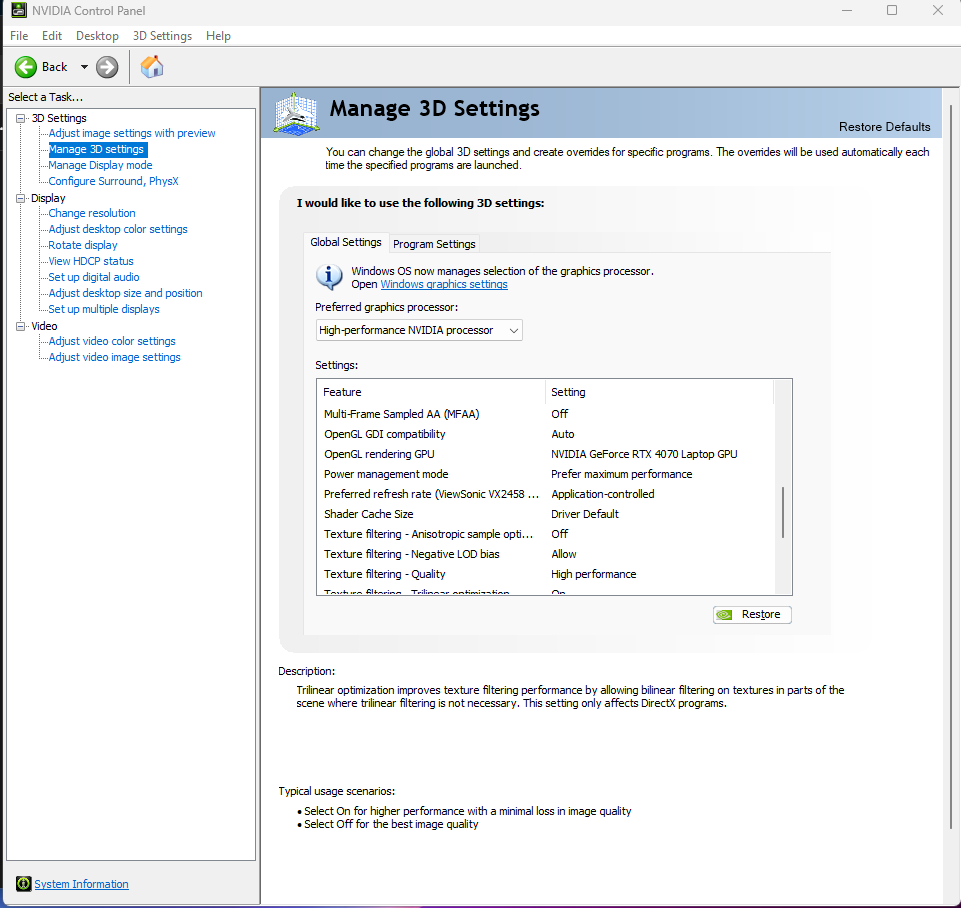The width and height of the screenshot is (961, 908).
Task: Select OpenGL GDI compatibility row
Action: pos(545,434)
